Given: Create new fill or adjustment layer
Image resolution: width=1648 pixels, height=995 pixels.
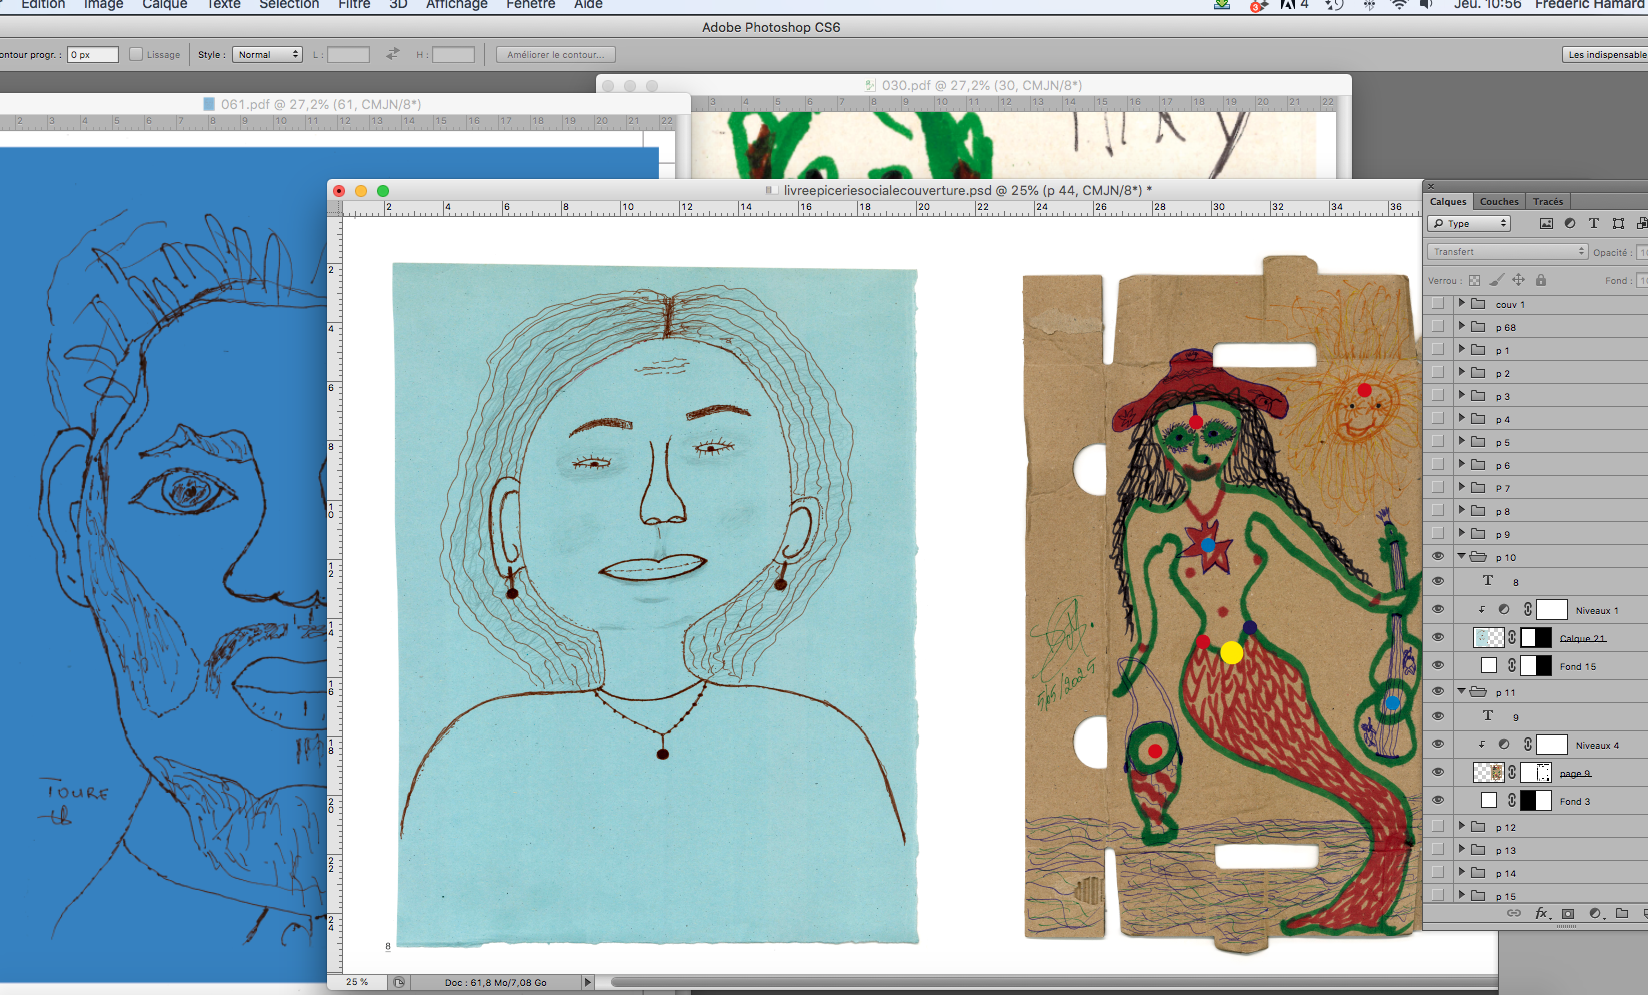Looking at the screenshot, I should pos(1595,913).
